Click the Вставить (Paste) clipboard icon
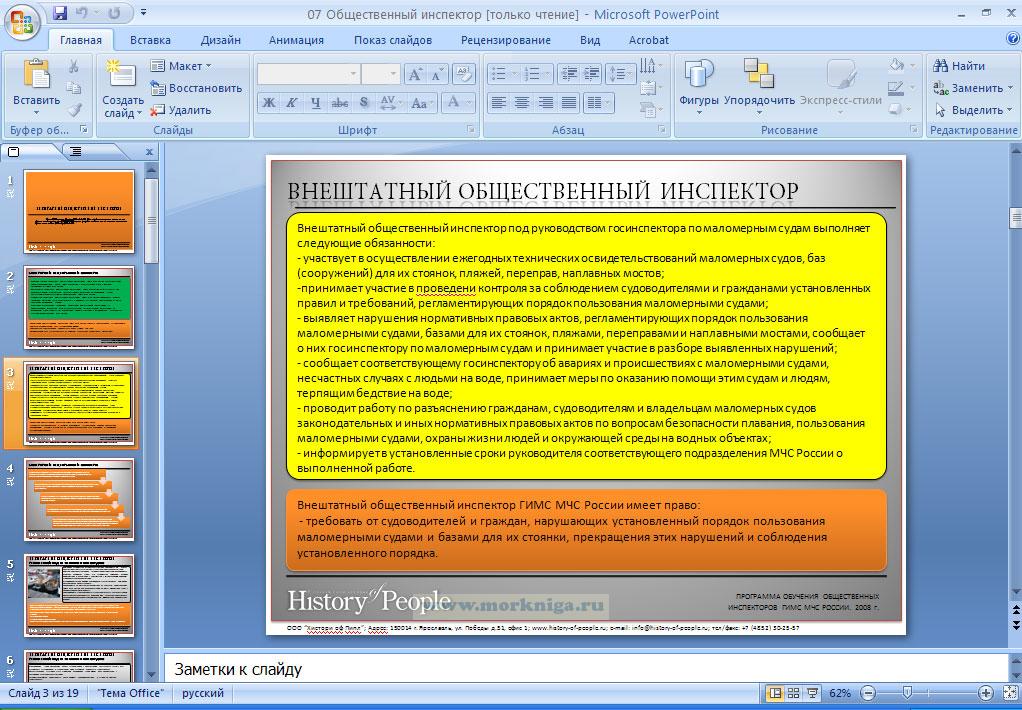This screenshot has height=710, width=1022. point(36,76)
